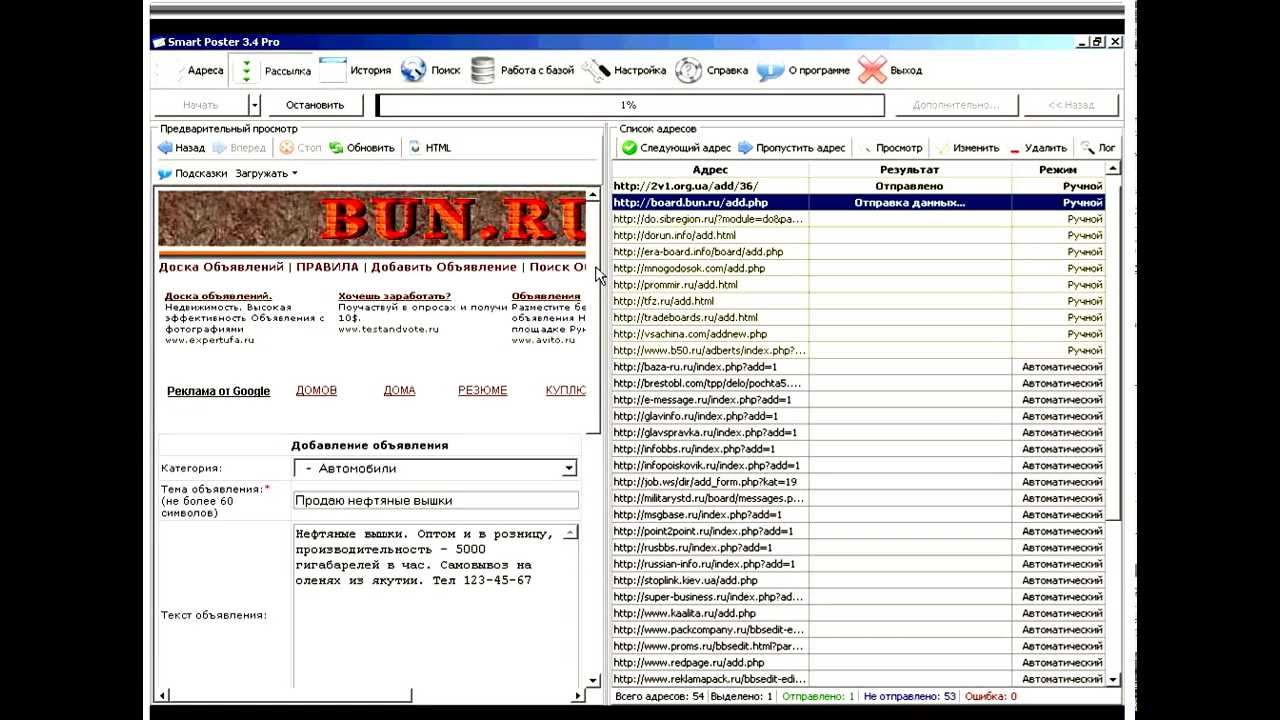The height and width of the screenshot is (720, 1280).
Task: Expand the Категория combo box
Action: pyautogui.click(x=569, y=468)
